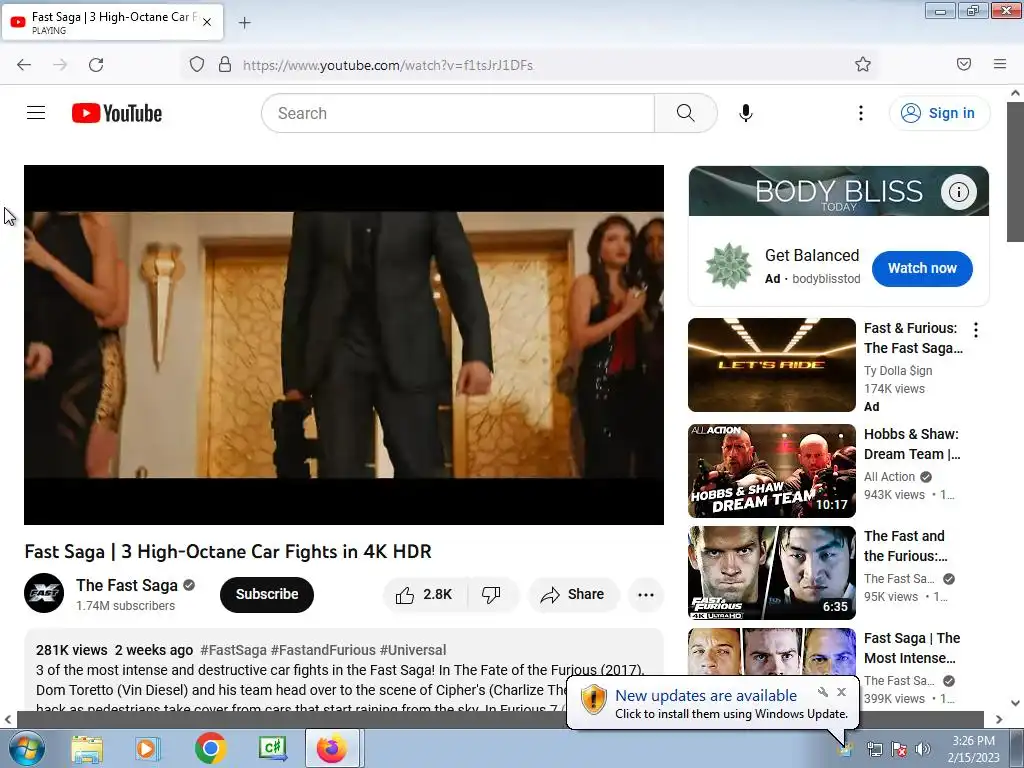1024x768 pixels.
Task: Open Hobbs & Shaw: Dream Team title
Action: pos(912,444)
